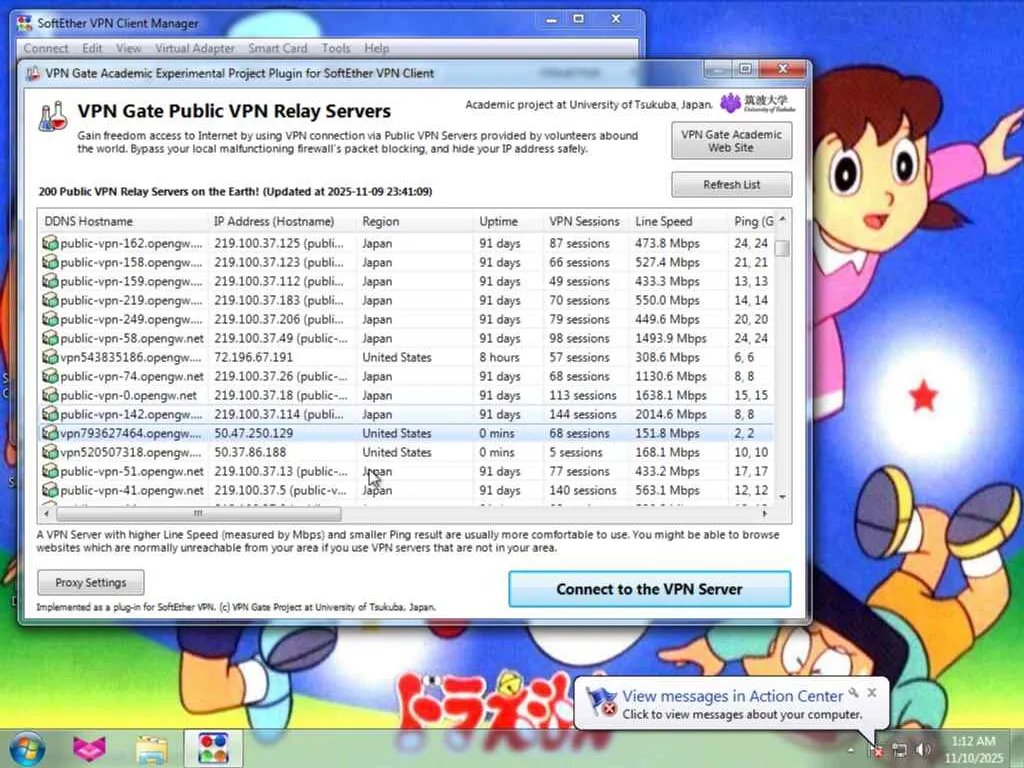The image size is (1024, 768).
Task: Click the 1493.9 Mbps line speed cell
Action: coord(671,338)
